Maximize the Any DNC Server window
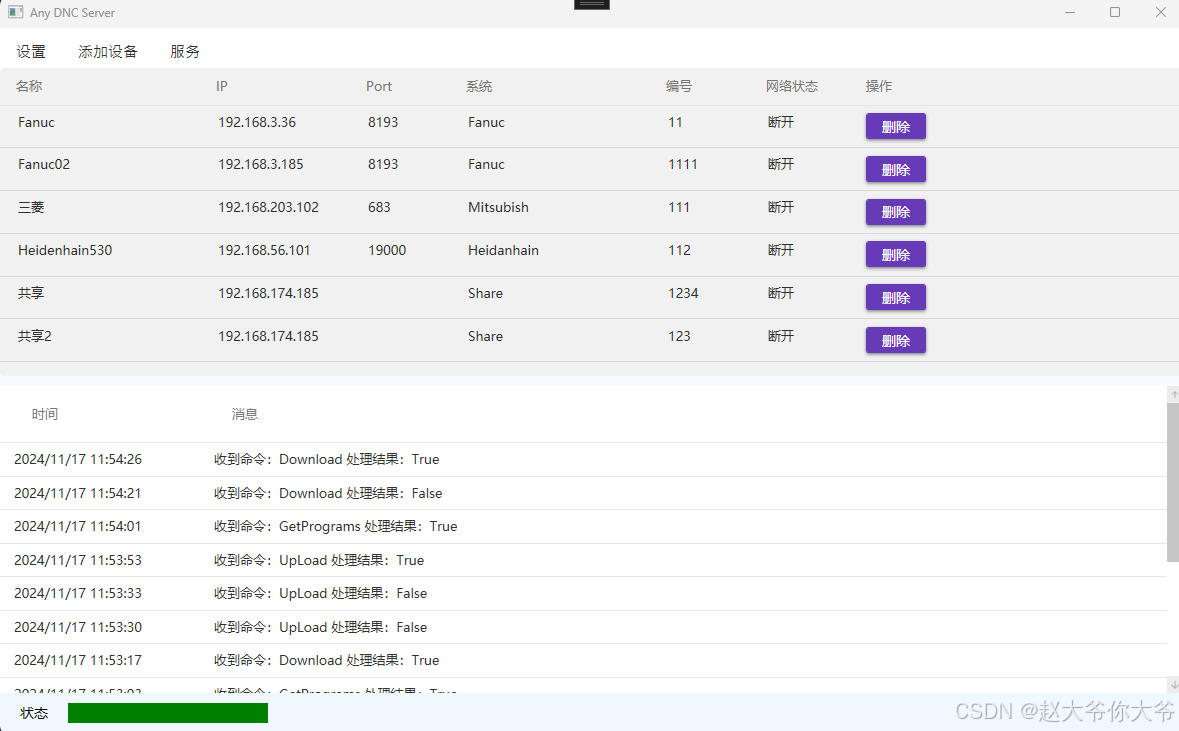The width and height of the screenshot is (1179, 731). 1115,12
